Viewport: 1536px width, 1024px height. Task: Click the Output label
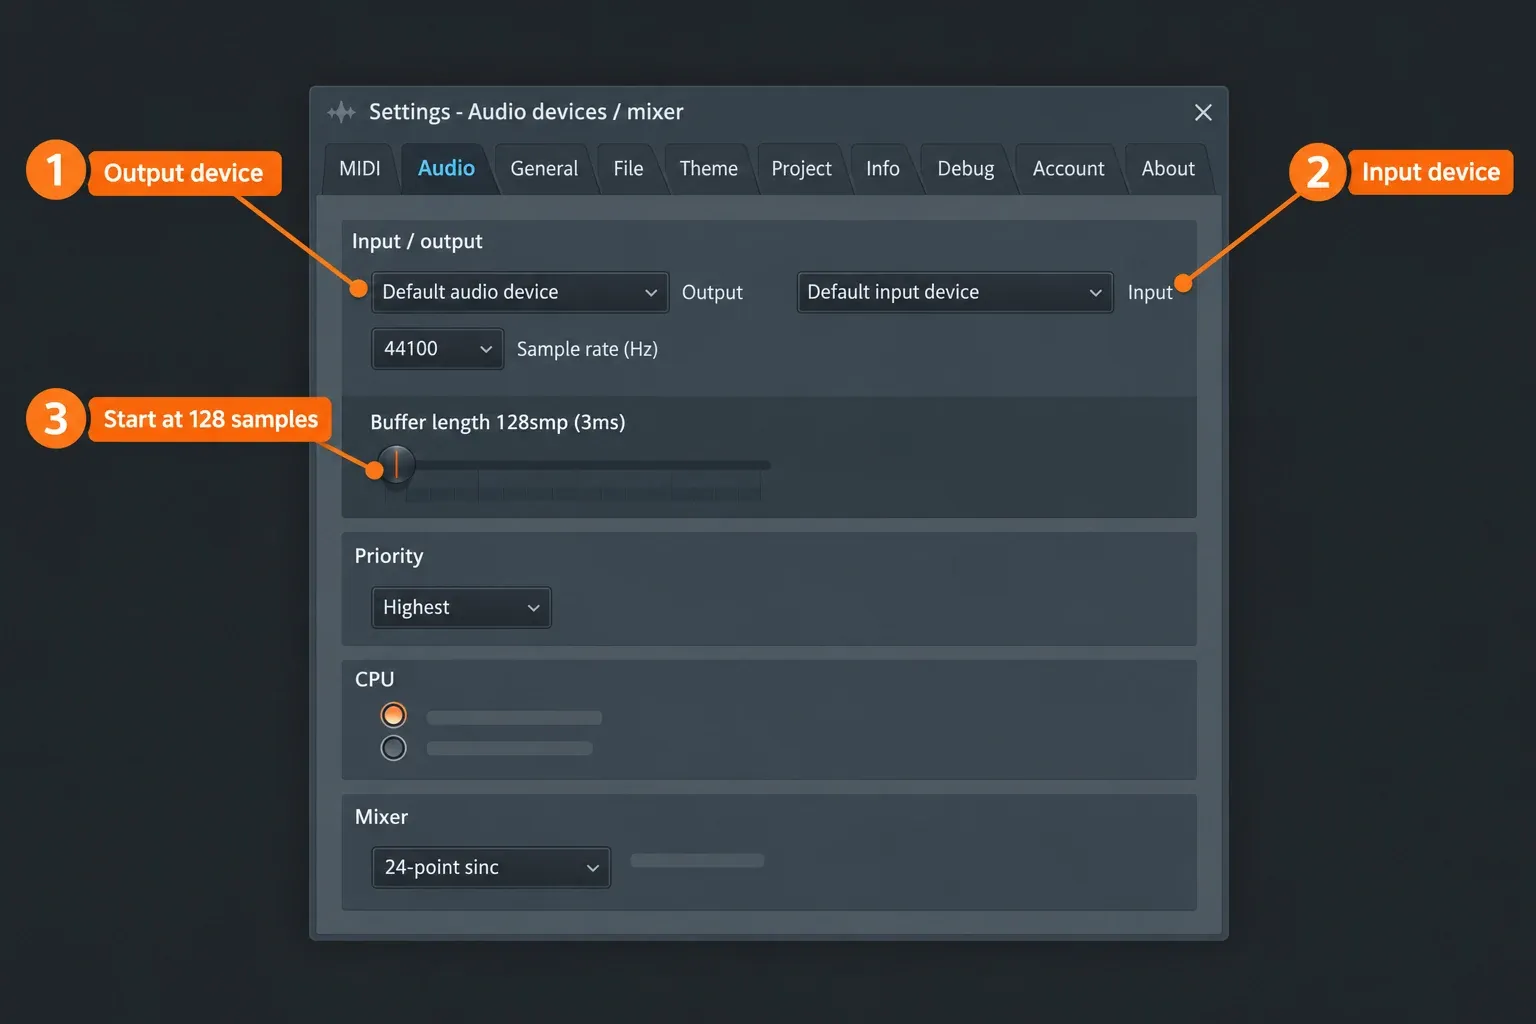[712, 292]
